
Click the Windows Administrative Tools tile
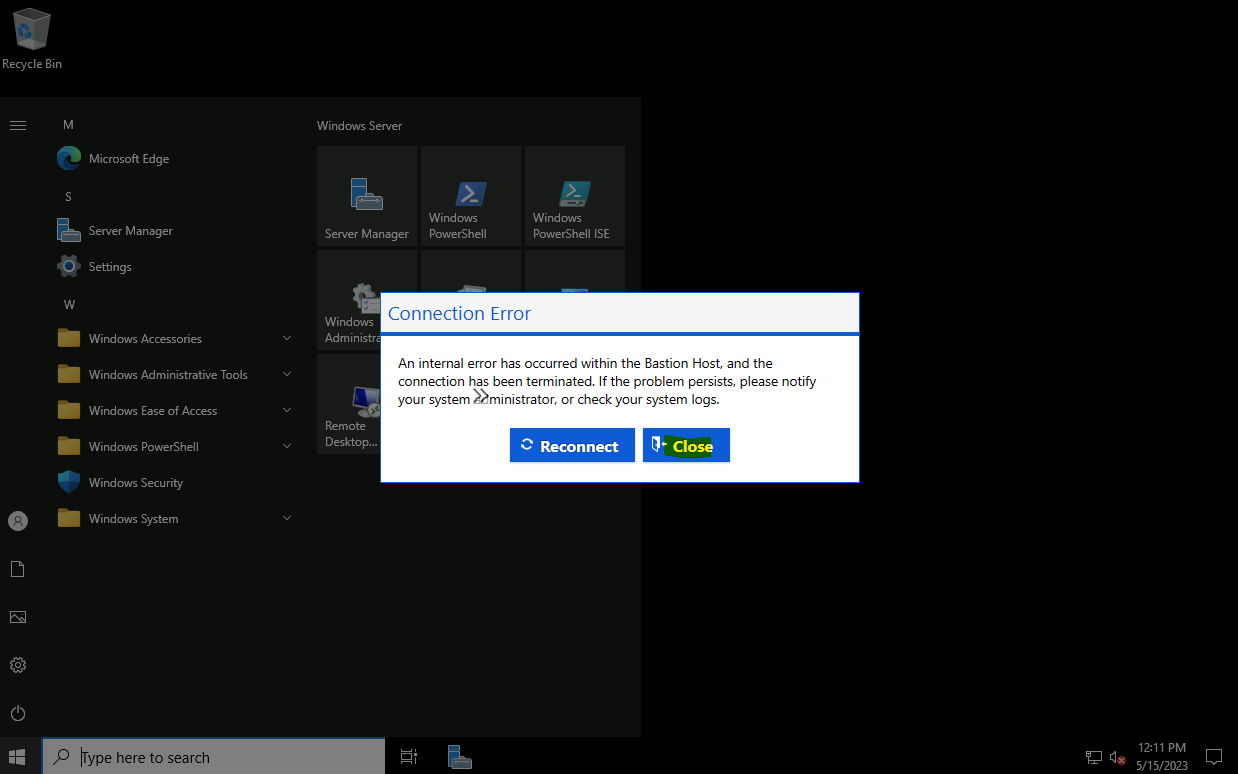tap(349, 300)
